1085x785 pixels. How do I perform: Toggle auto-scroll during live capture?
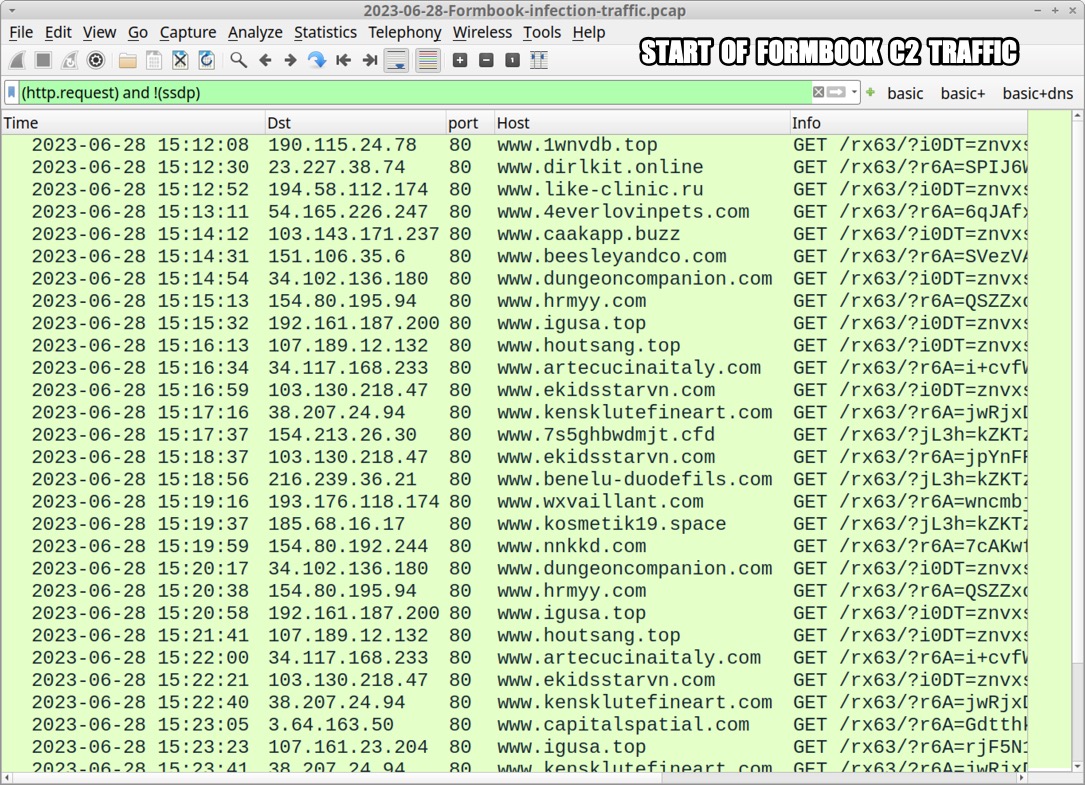[396, 60]
